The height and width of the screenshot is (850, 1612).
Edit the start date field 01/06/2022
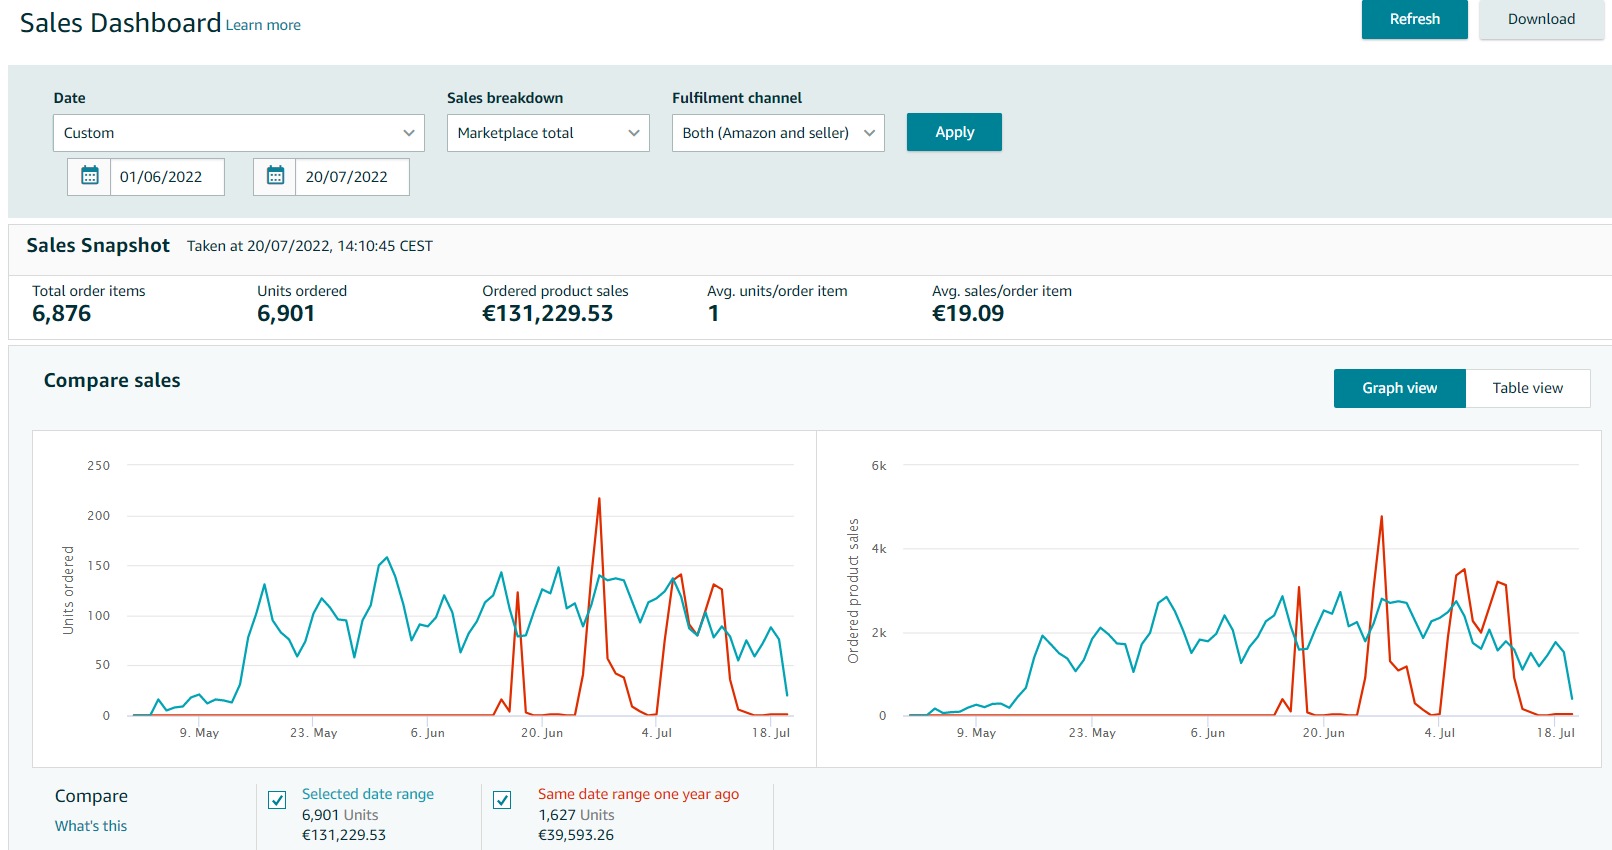(x=167, y=177)
